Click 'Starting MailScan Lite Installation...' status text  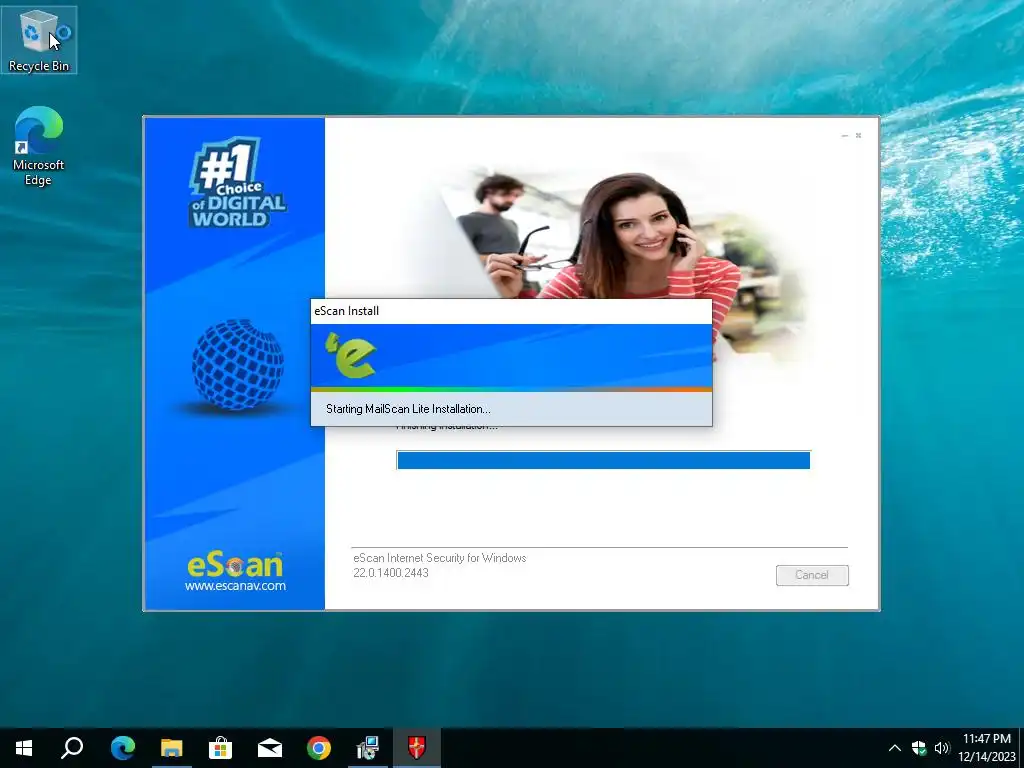(408, 409)
